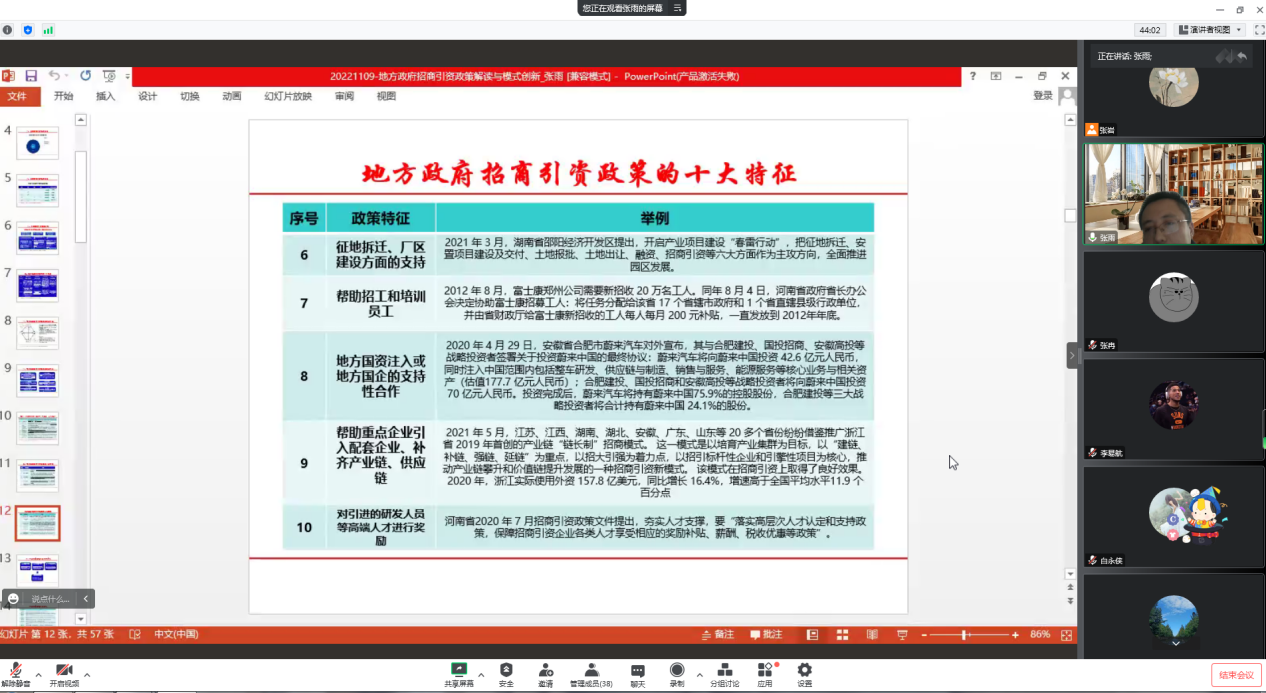Expand share options arrow next to 共享屏幕
The width and height of the screenshot is (1266, 693).
(483, 674)
